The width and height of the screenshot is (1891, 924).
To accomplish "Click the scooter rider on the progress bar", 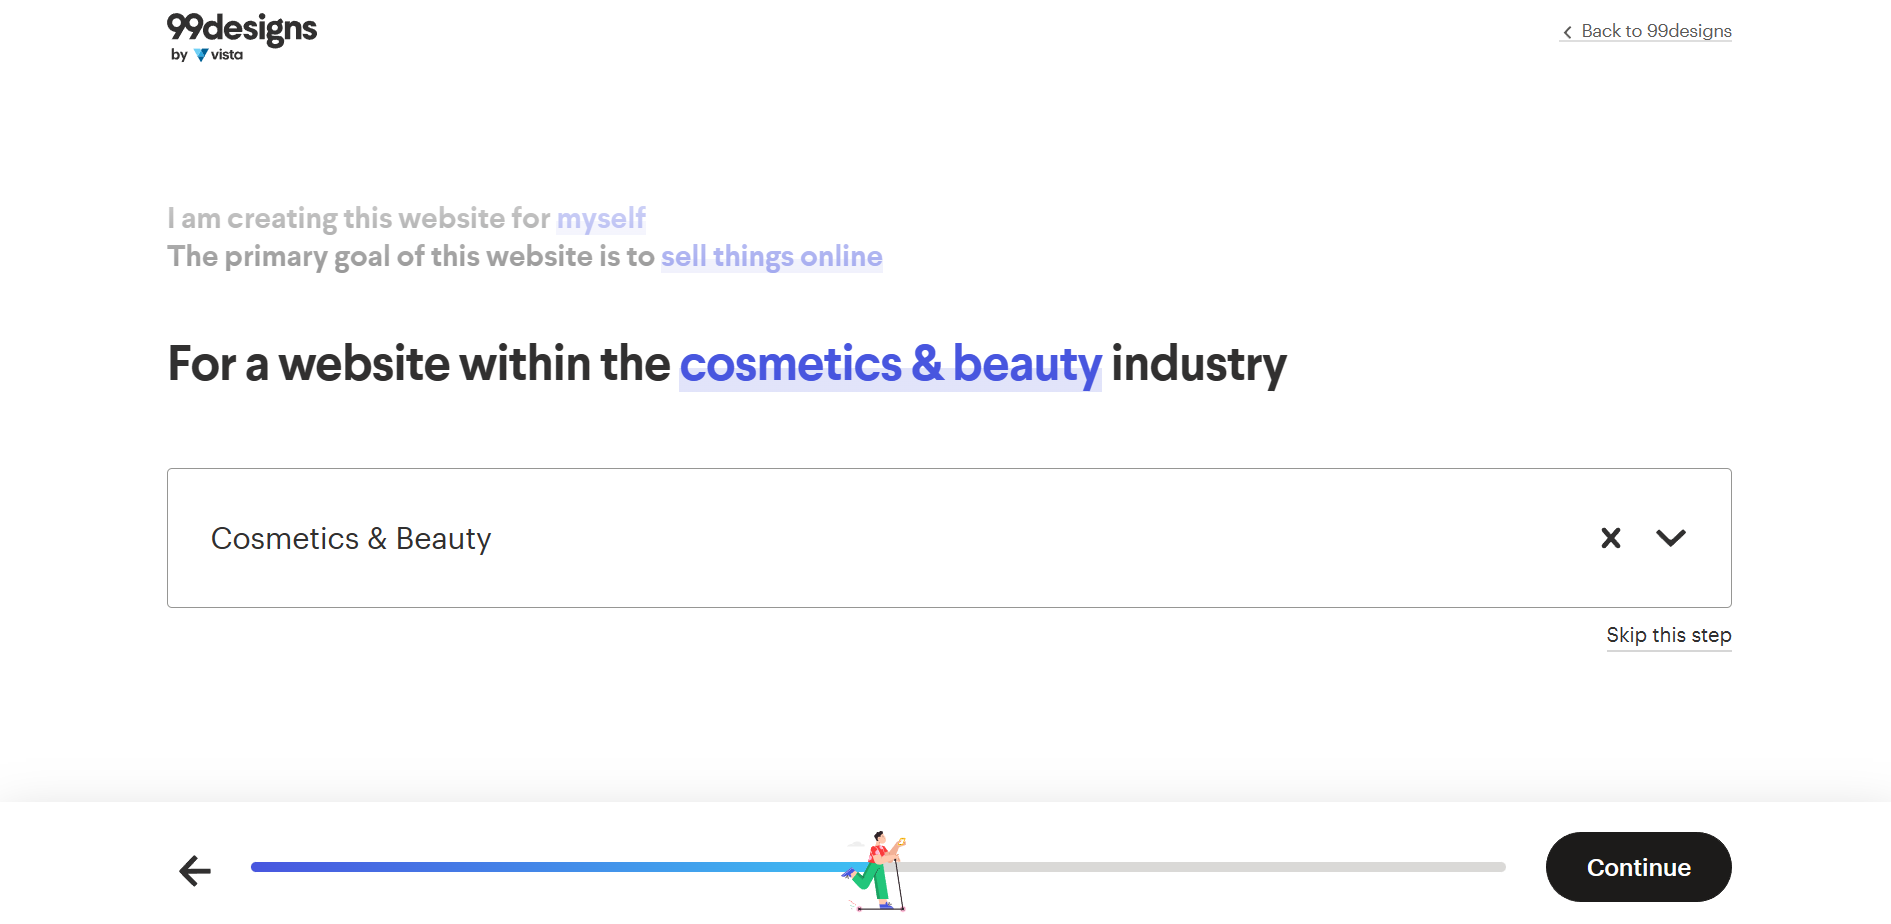I will 877,870.
